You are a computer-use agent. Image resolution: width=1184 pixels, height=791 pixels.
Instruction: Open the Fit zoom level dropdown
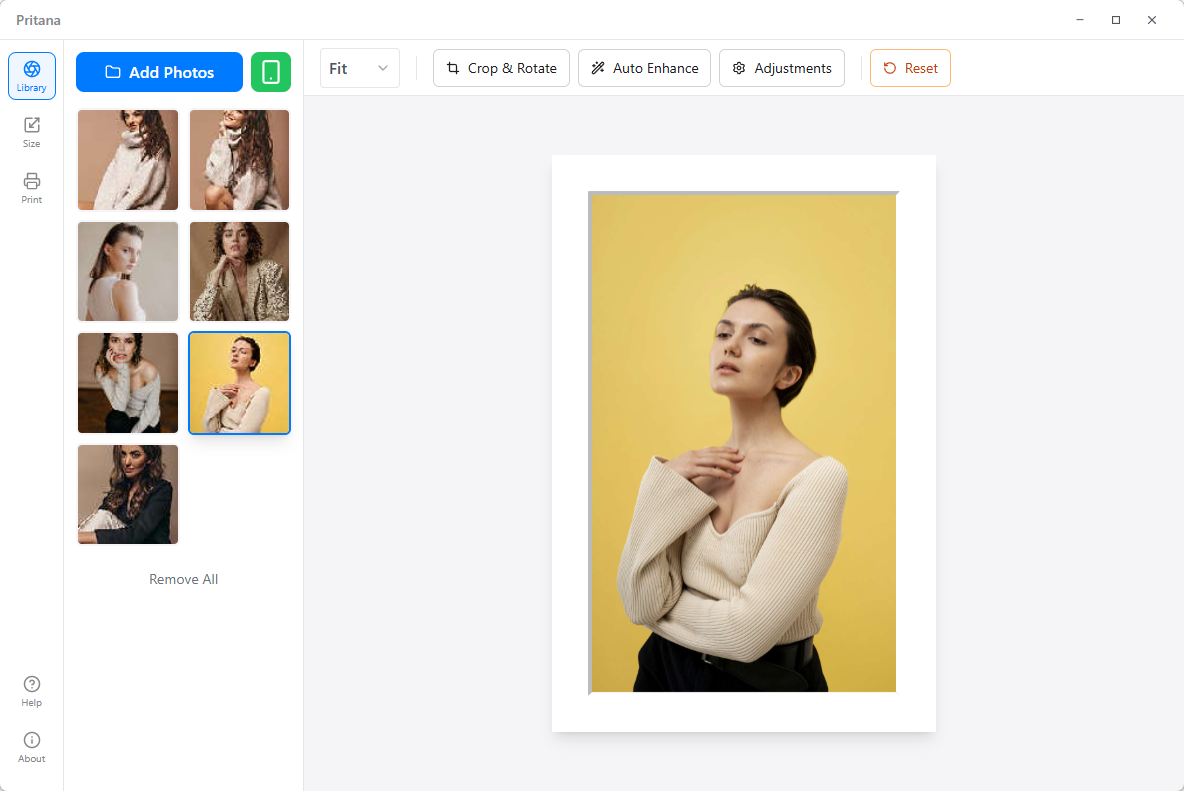(x=359, y=68)
